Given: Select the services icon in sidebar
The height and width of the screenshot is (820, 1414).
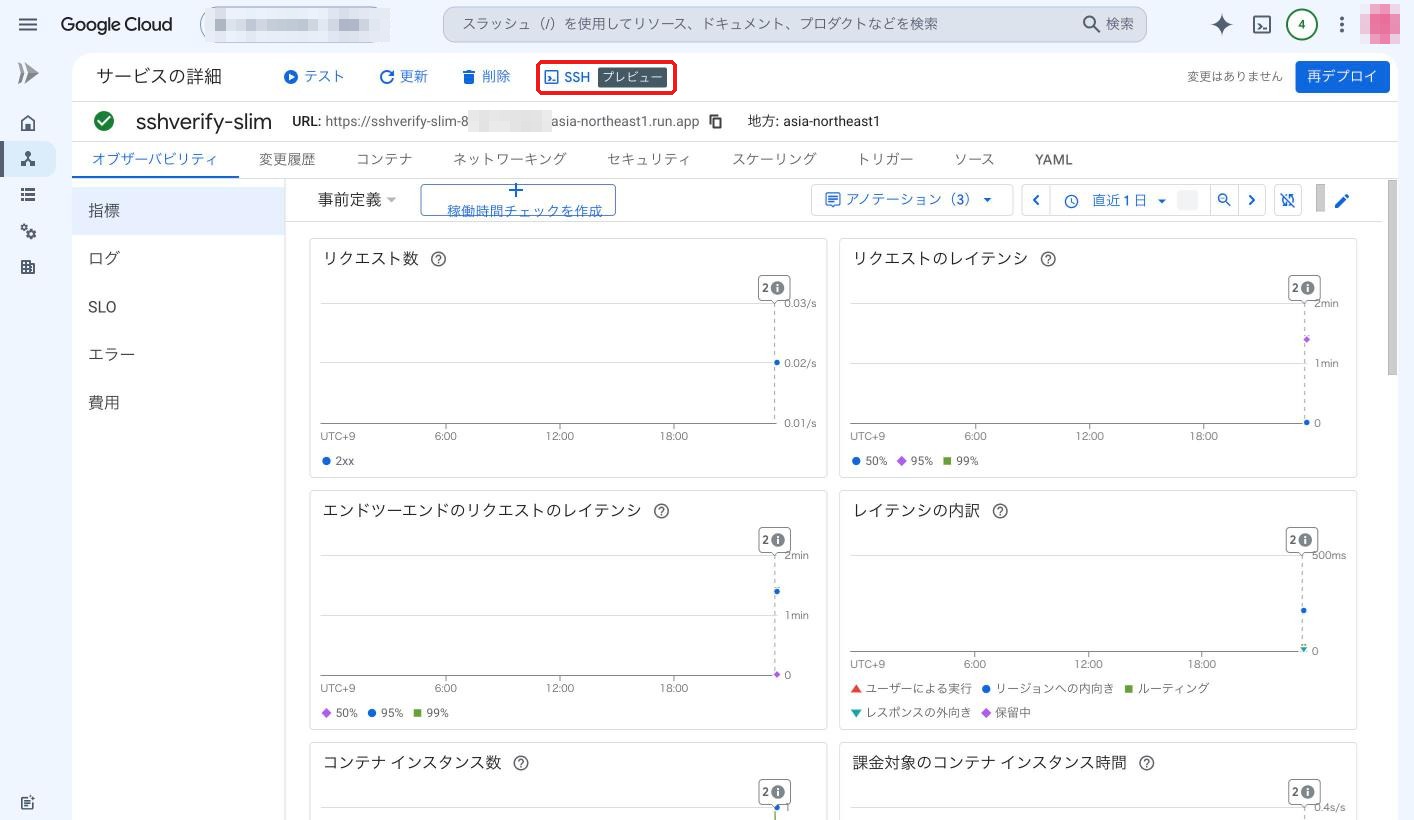Looking at the screenshot, I should 28,159.
